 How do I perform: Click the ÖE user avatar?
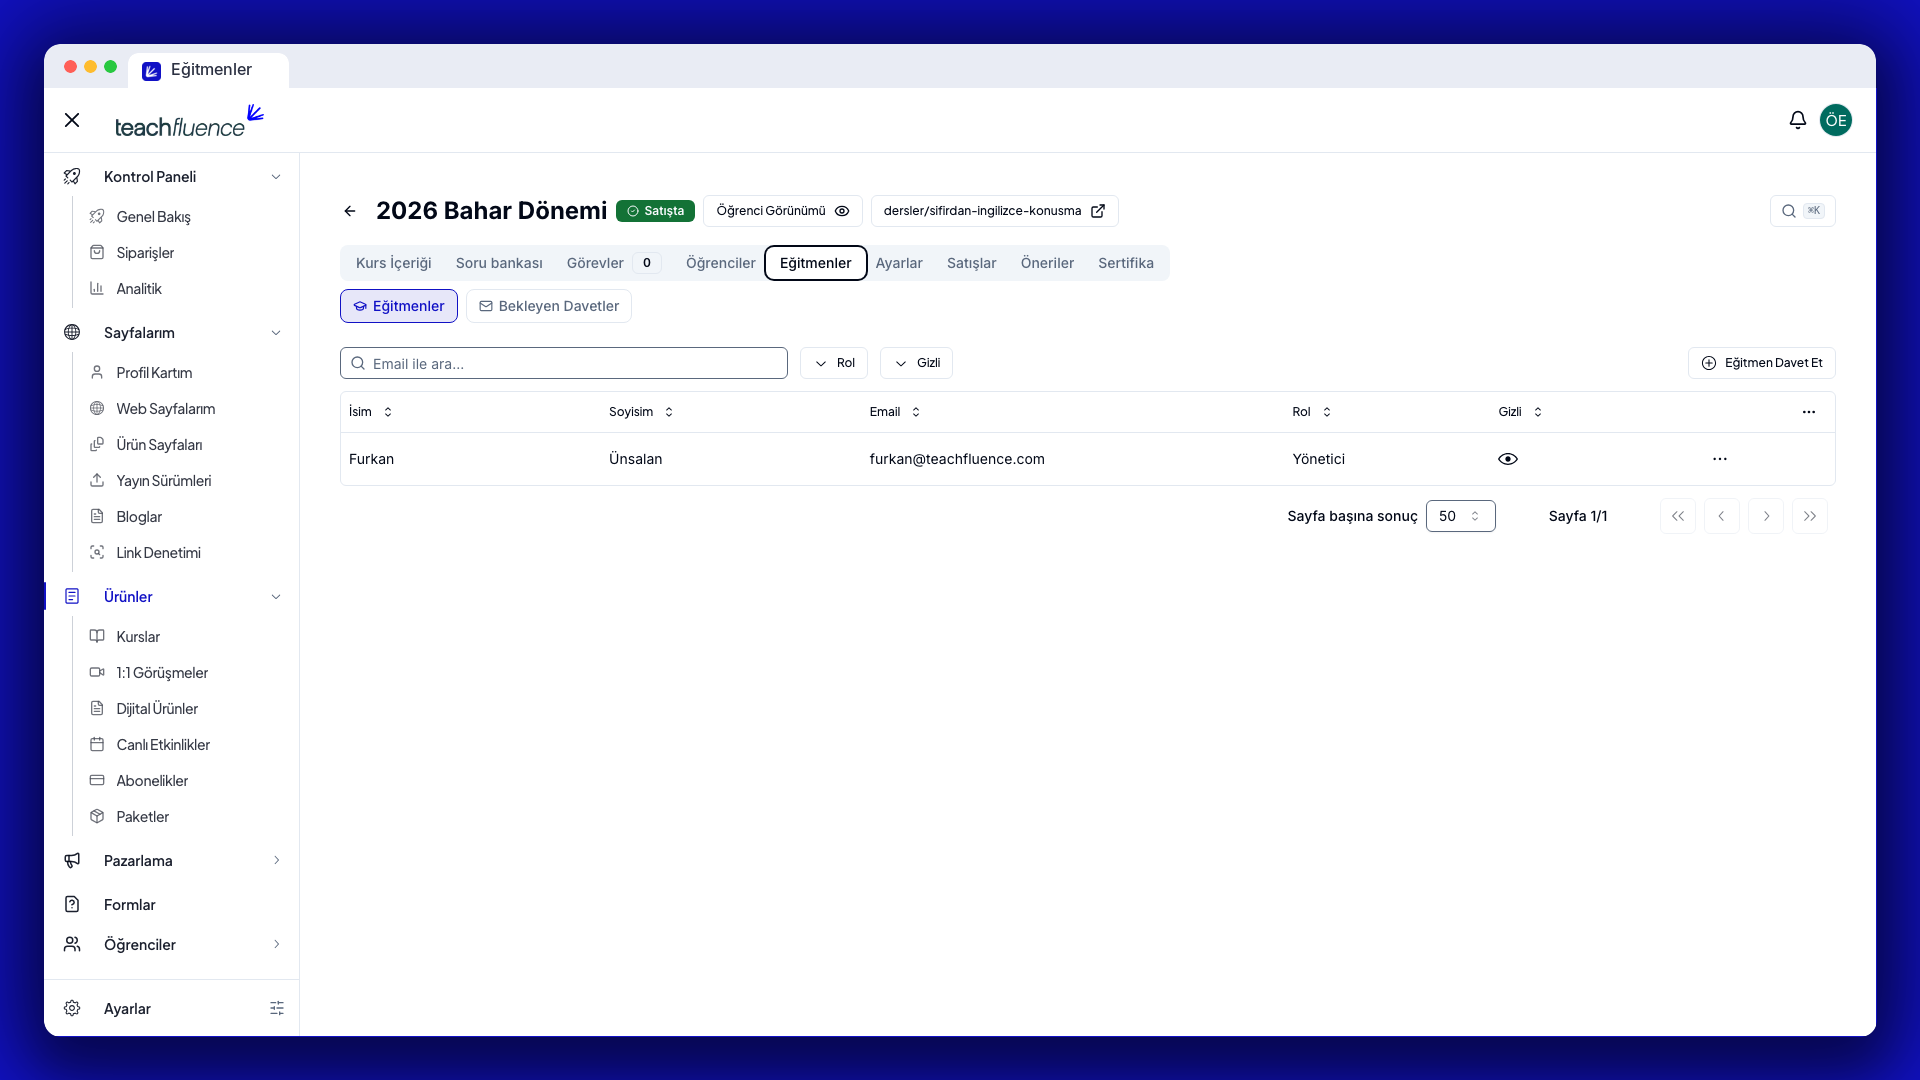click(x=1835, y=120)
